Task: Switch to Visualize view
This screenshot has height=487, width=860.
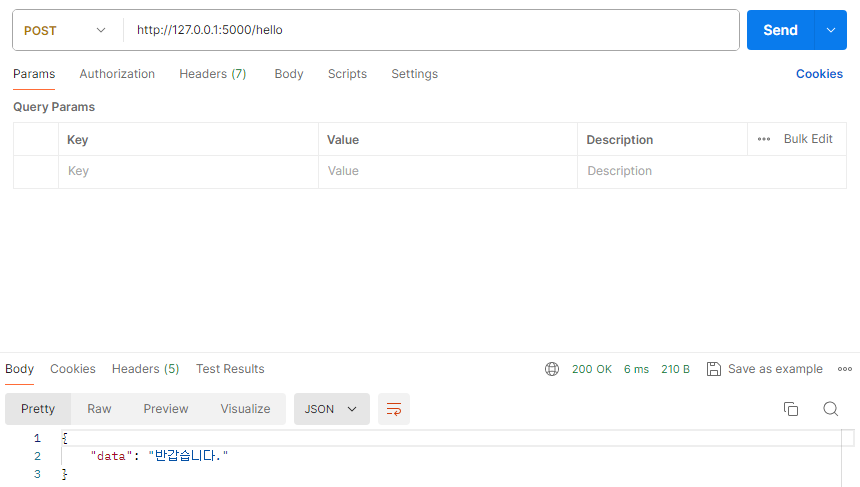Action: click(x=245, y=409)
